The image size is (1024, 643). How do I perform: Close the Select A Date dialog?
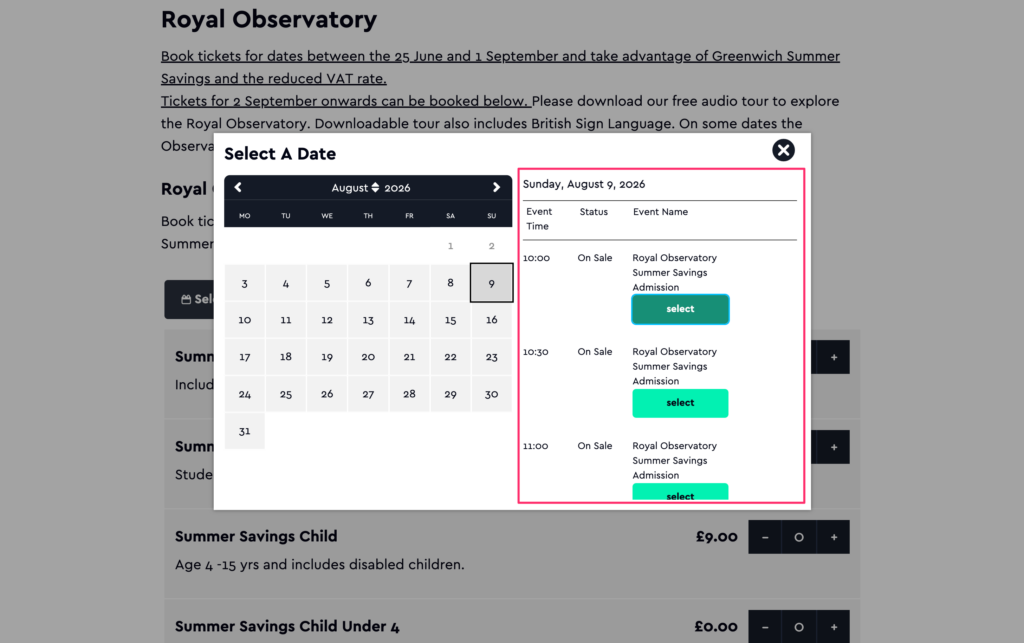783,150
